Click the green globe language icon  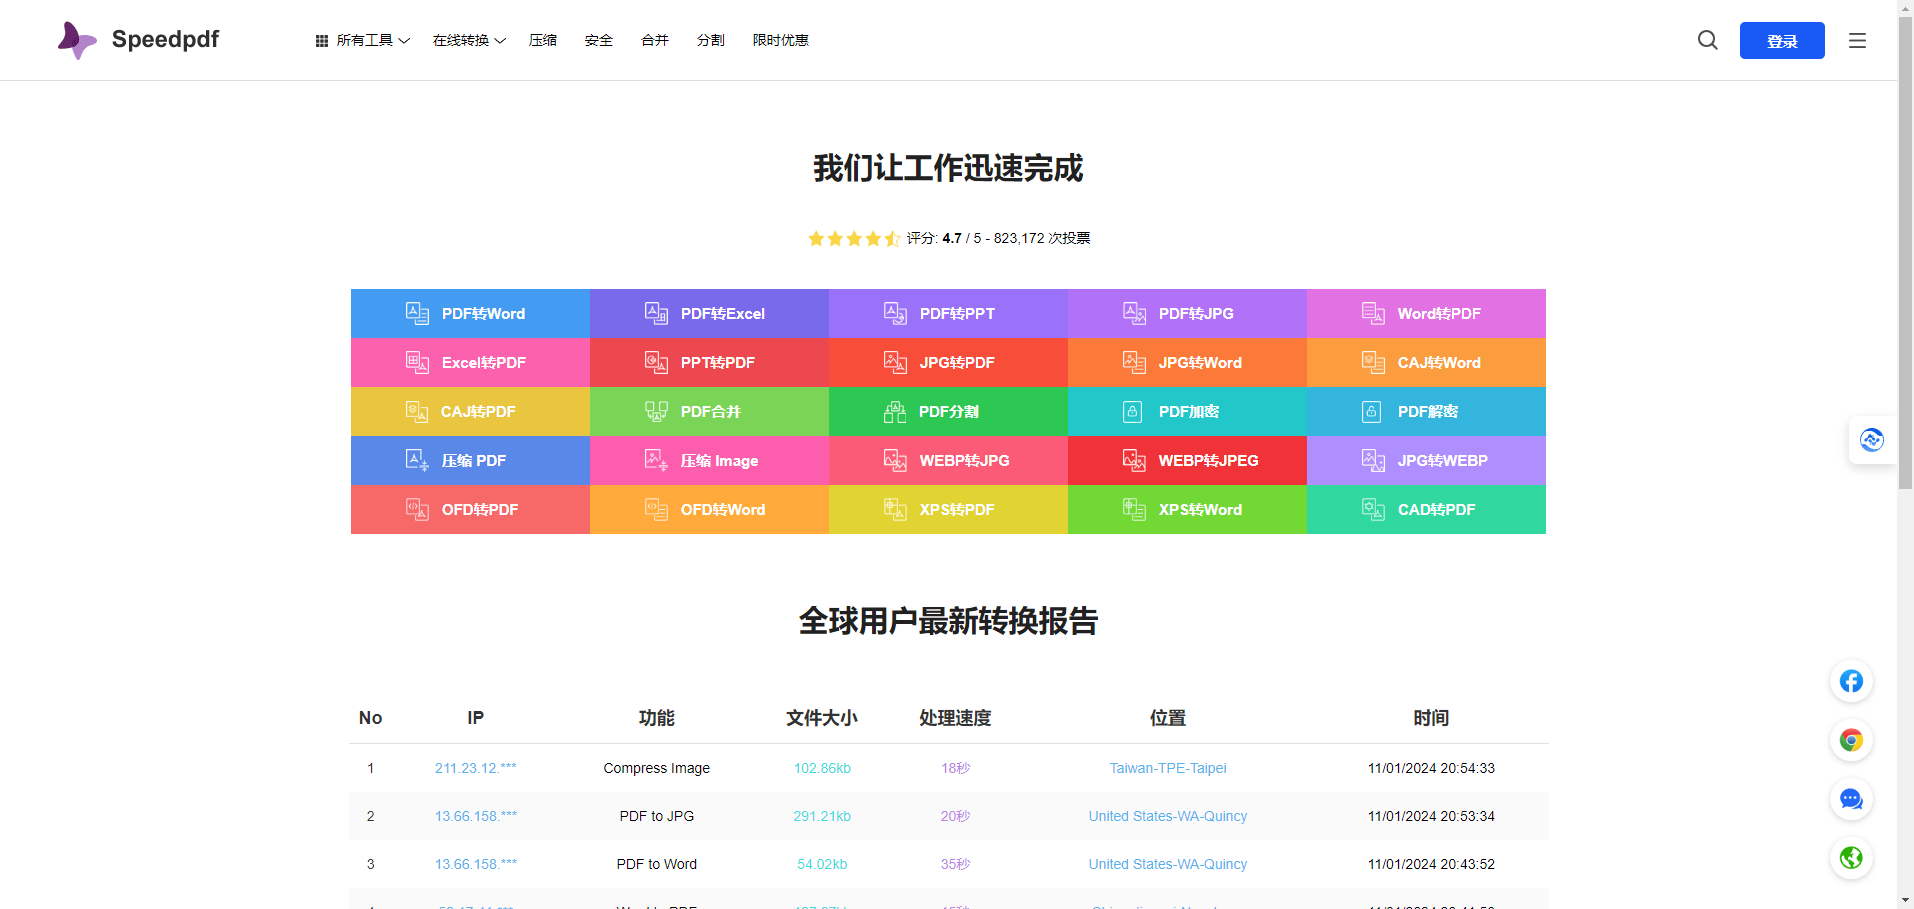[x=1851, y=858]
